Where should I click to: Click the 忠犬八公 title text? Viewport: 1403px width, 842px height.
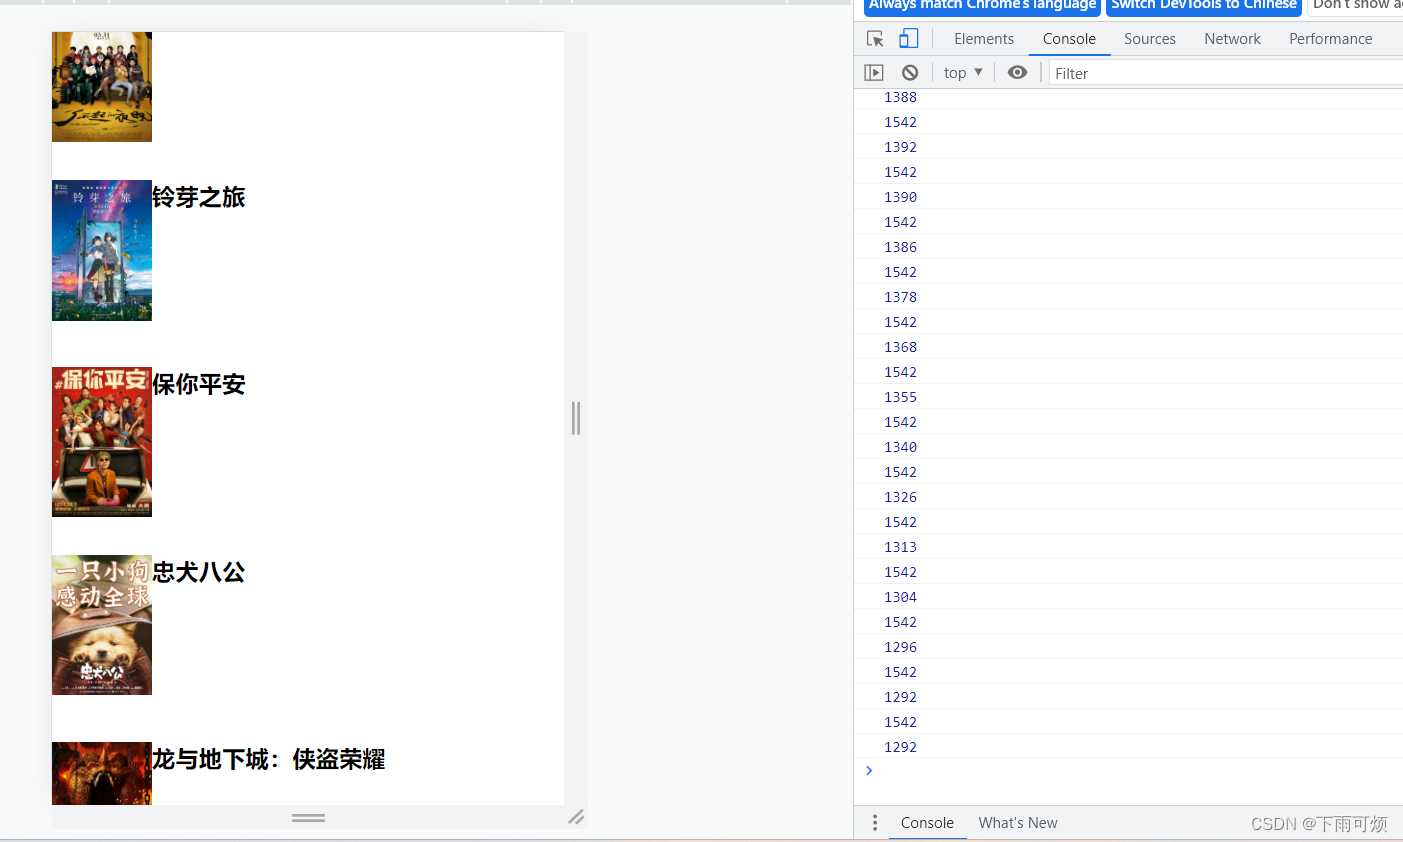coord(199,572)
